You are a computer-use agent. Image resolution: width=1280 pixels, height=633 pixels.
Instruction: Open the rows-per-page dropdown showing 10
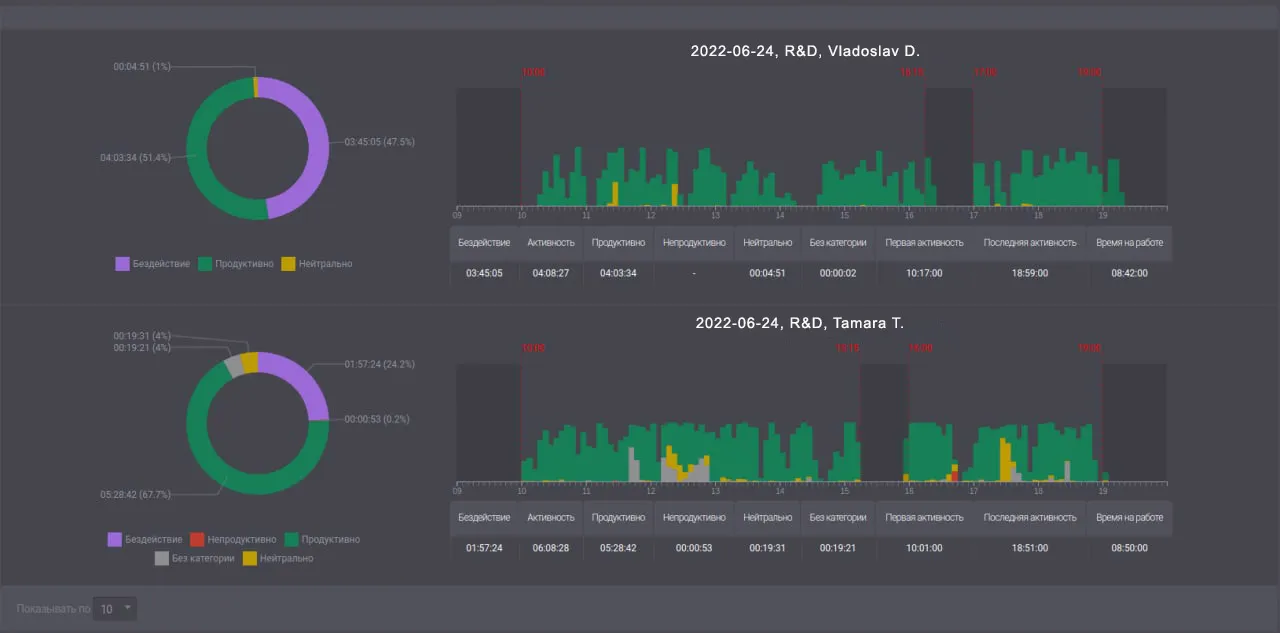115,608
